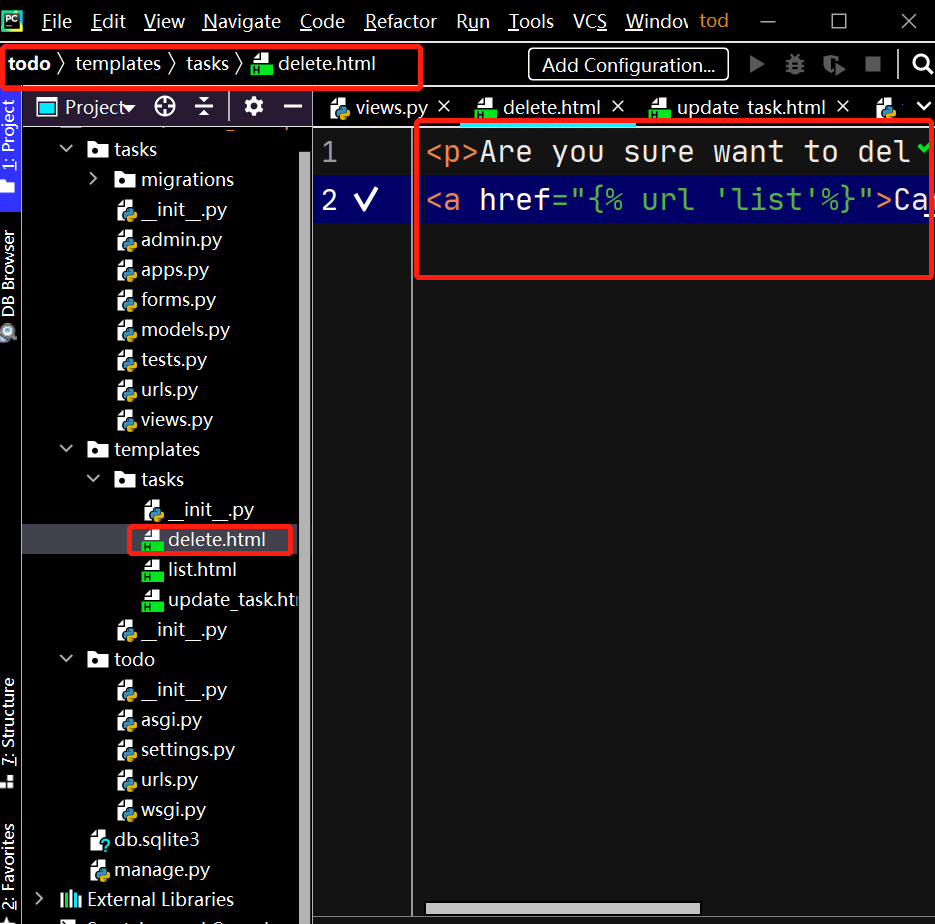Click the locate/scroll-from-source crosshair icon
This screenshot has width=935, height=924.
(165, 107)
